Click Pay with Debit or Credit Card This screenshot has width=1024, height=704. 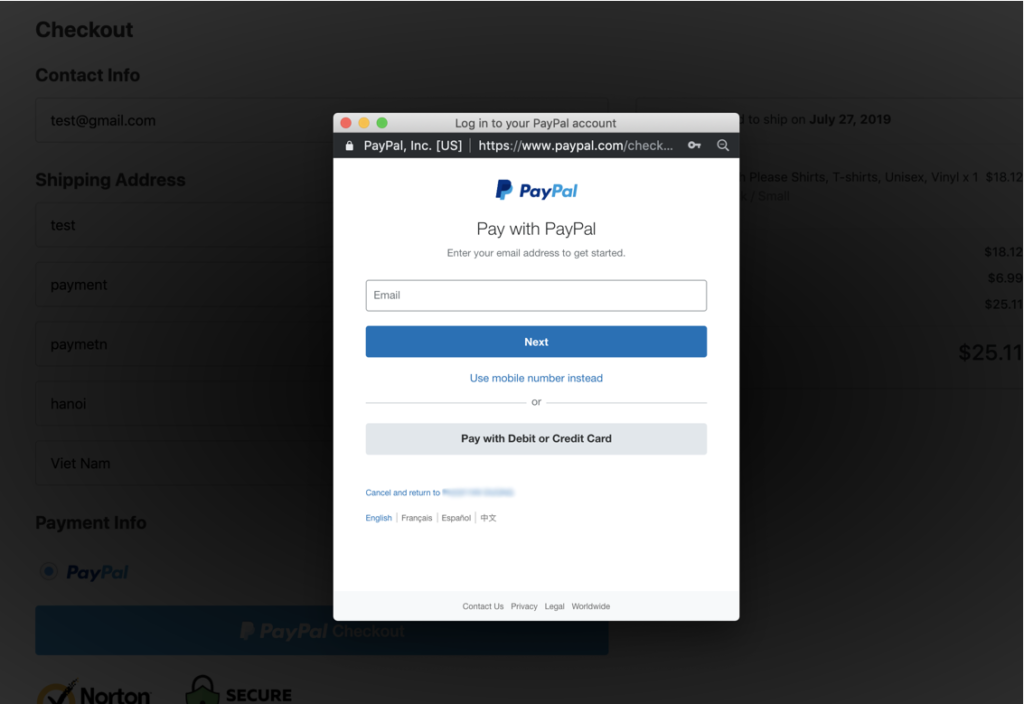[536, 439]
